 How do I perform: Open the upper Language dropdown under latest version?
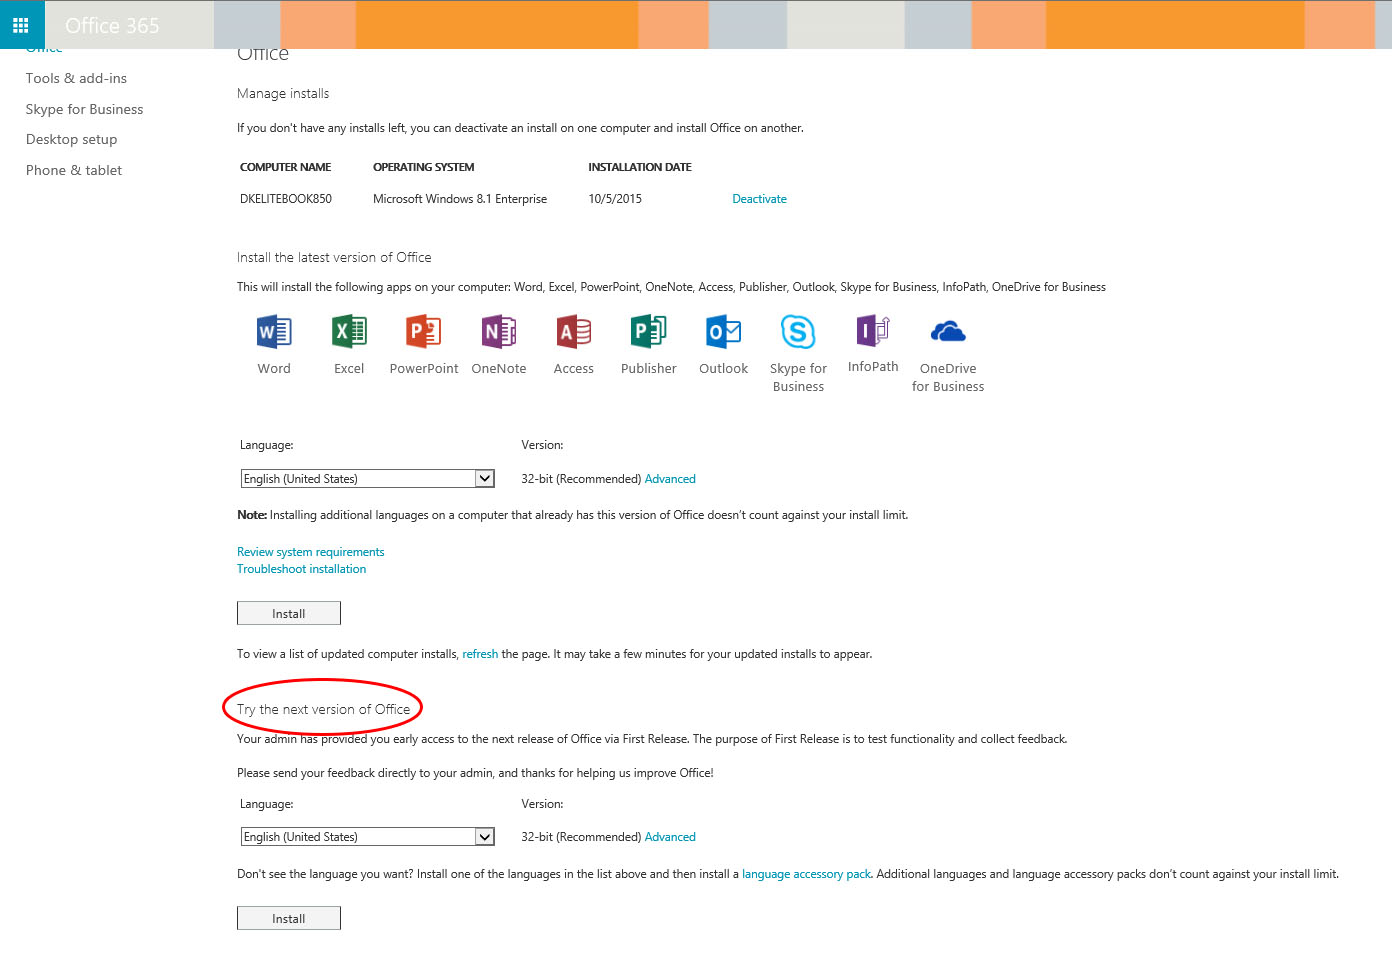click(x=368, y=479)
